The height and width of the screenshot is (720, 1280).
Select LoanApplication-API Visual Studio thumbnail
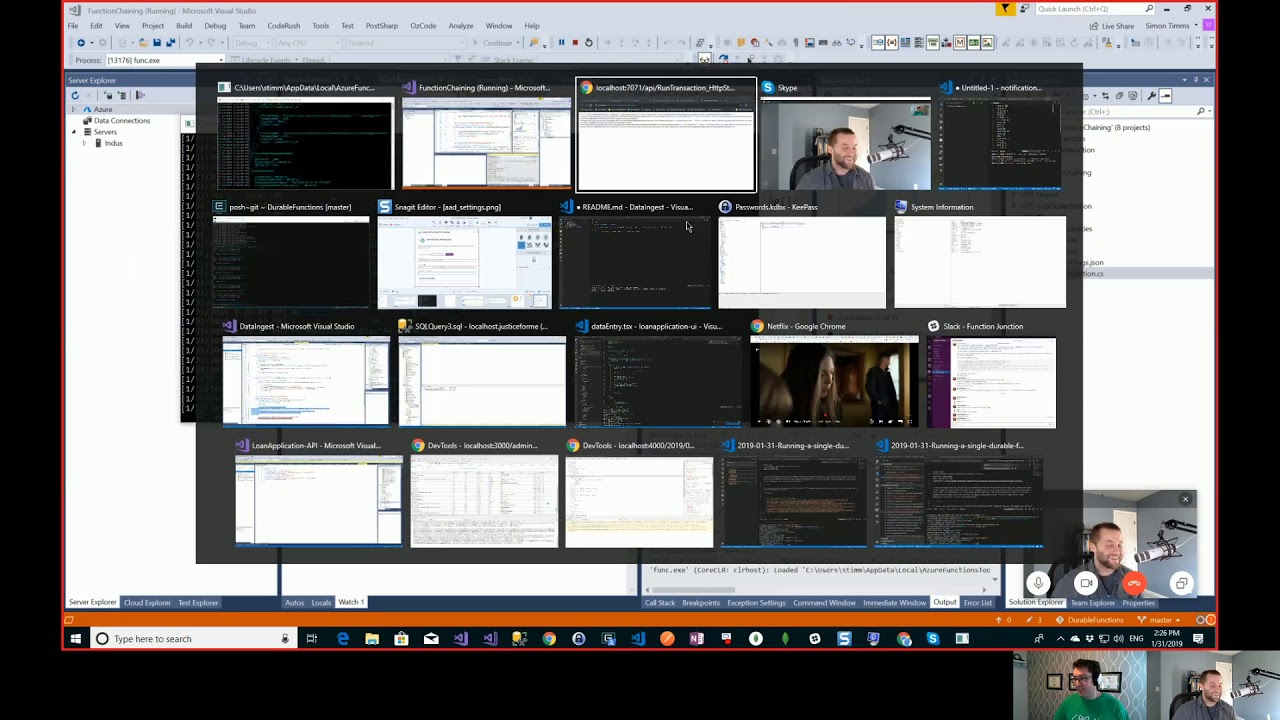319,501
